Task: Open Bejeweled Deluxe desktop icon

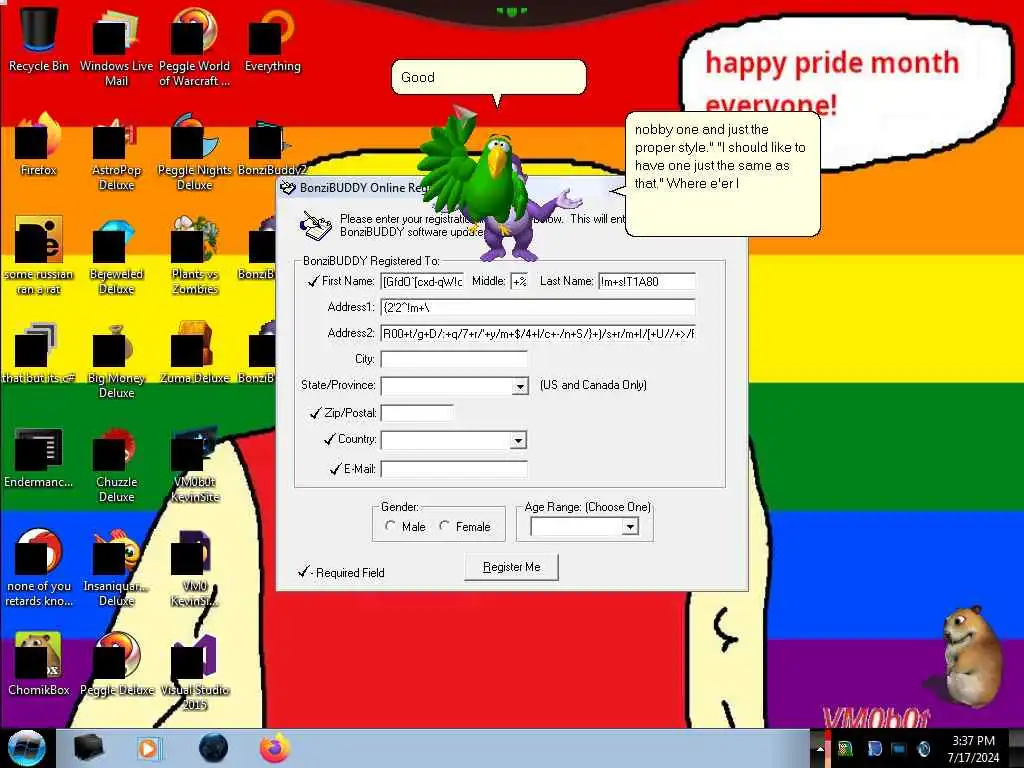Action: pyautogui.click(x=116, y=255)
